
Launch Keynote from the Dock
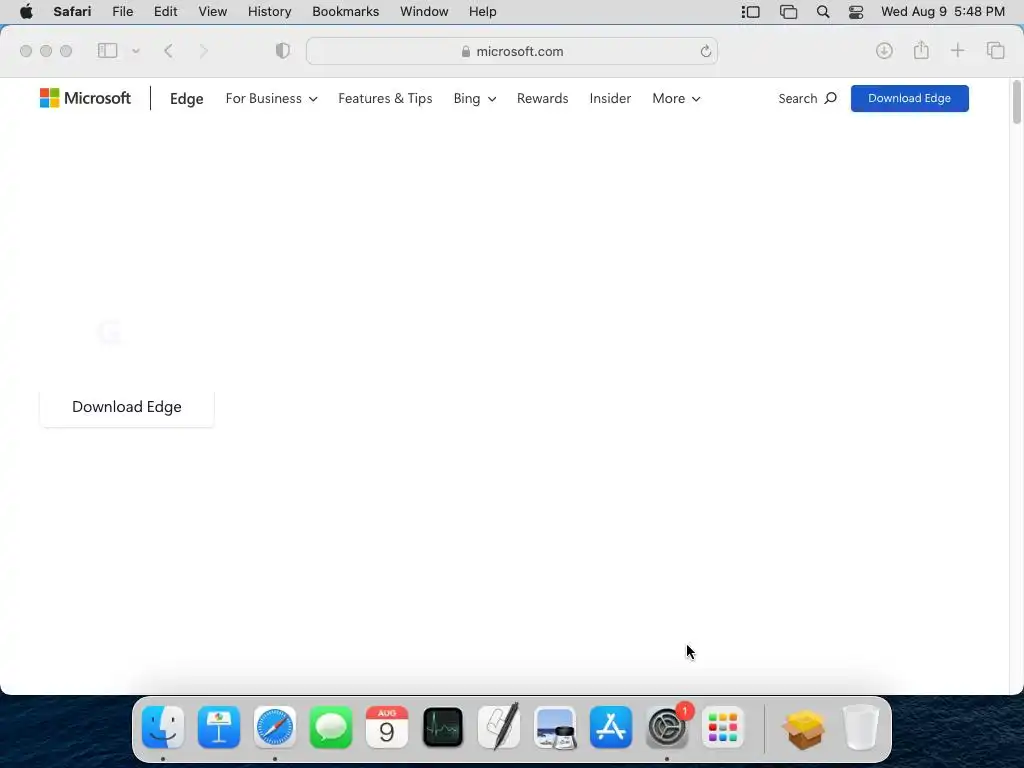[x=219, y=727]
